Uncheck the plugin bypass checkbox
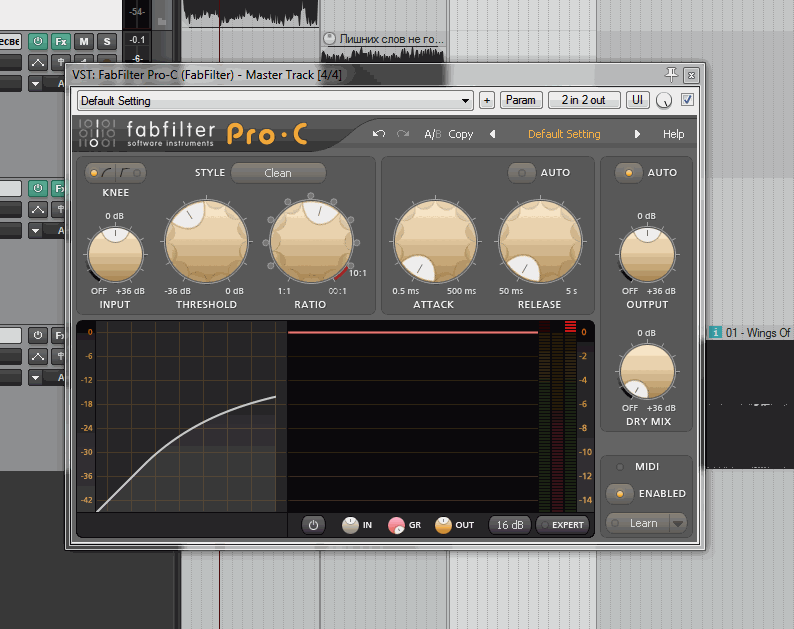Image resolution: width=794 pixels, height=629 pixels. [687, 100]
